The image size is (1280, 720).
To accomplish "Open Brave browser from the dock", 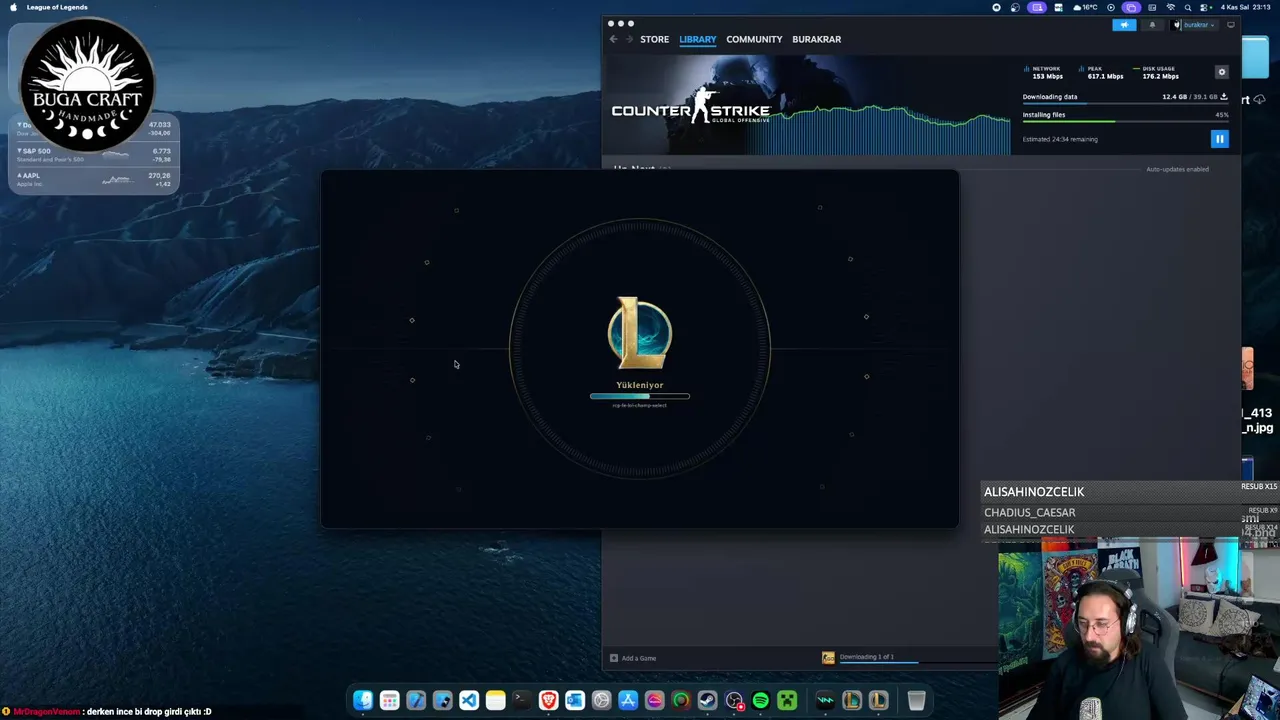I will [548, 700].
